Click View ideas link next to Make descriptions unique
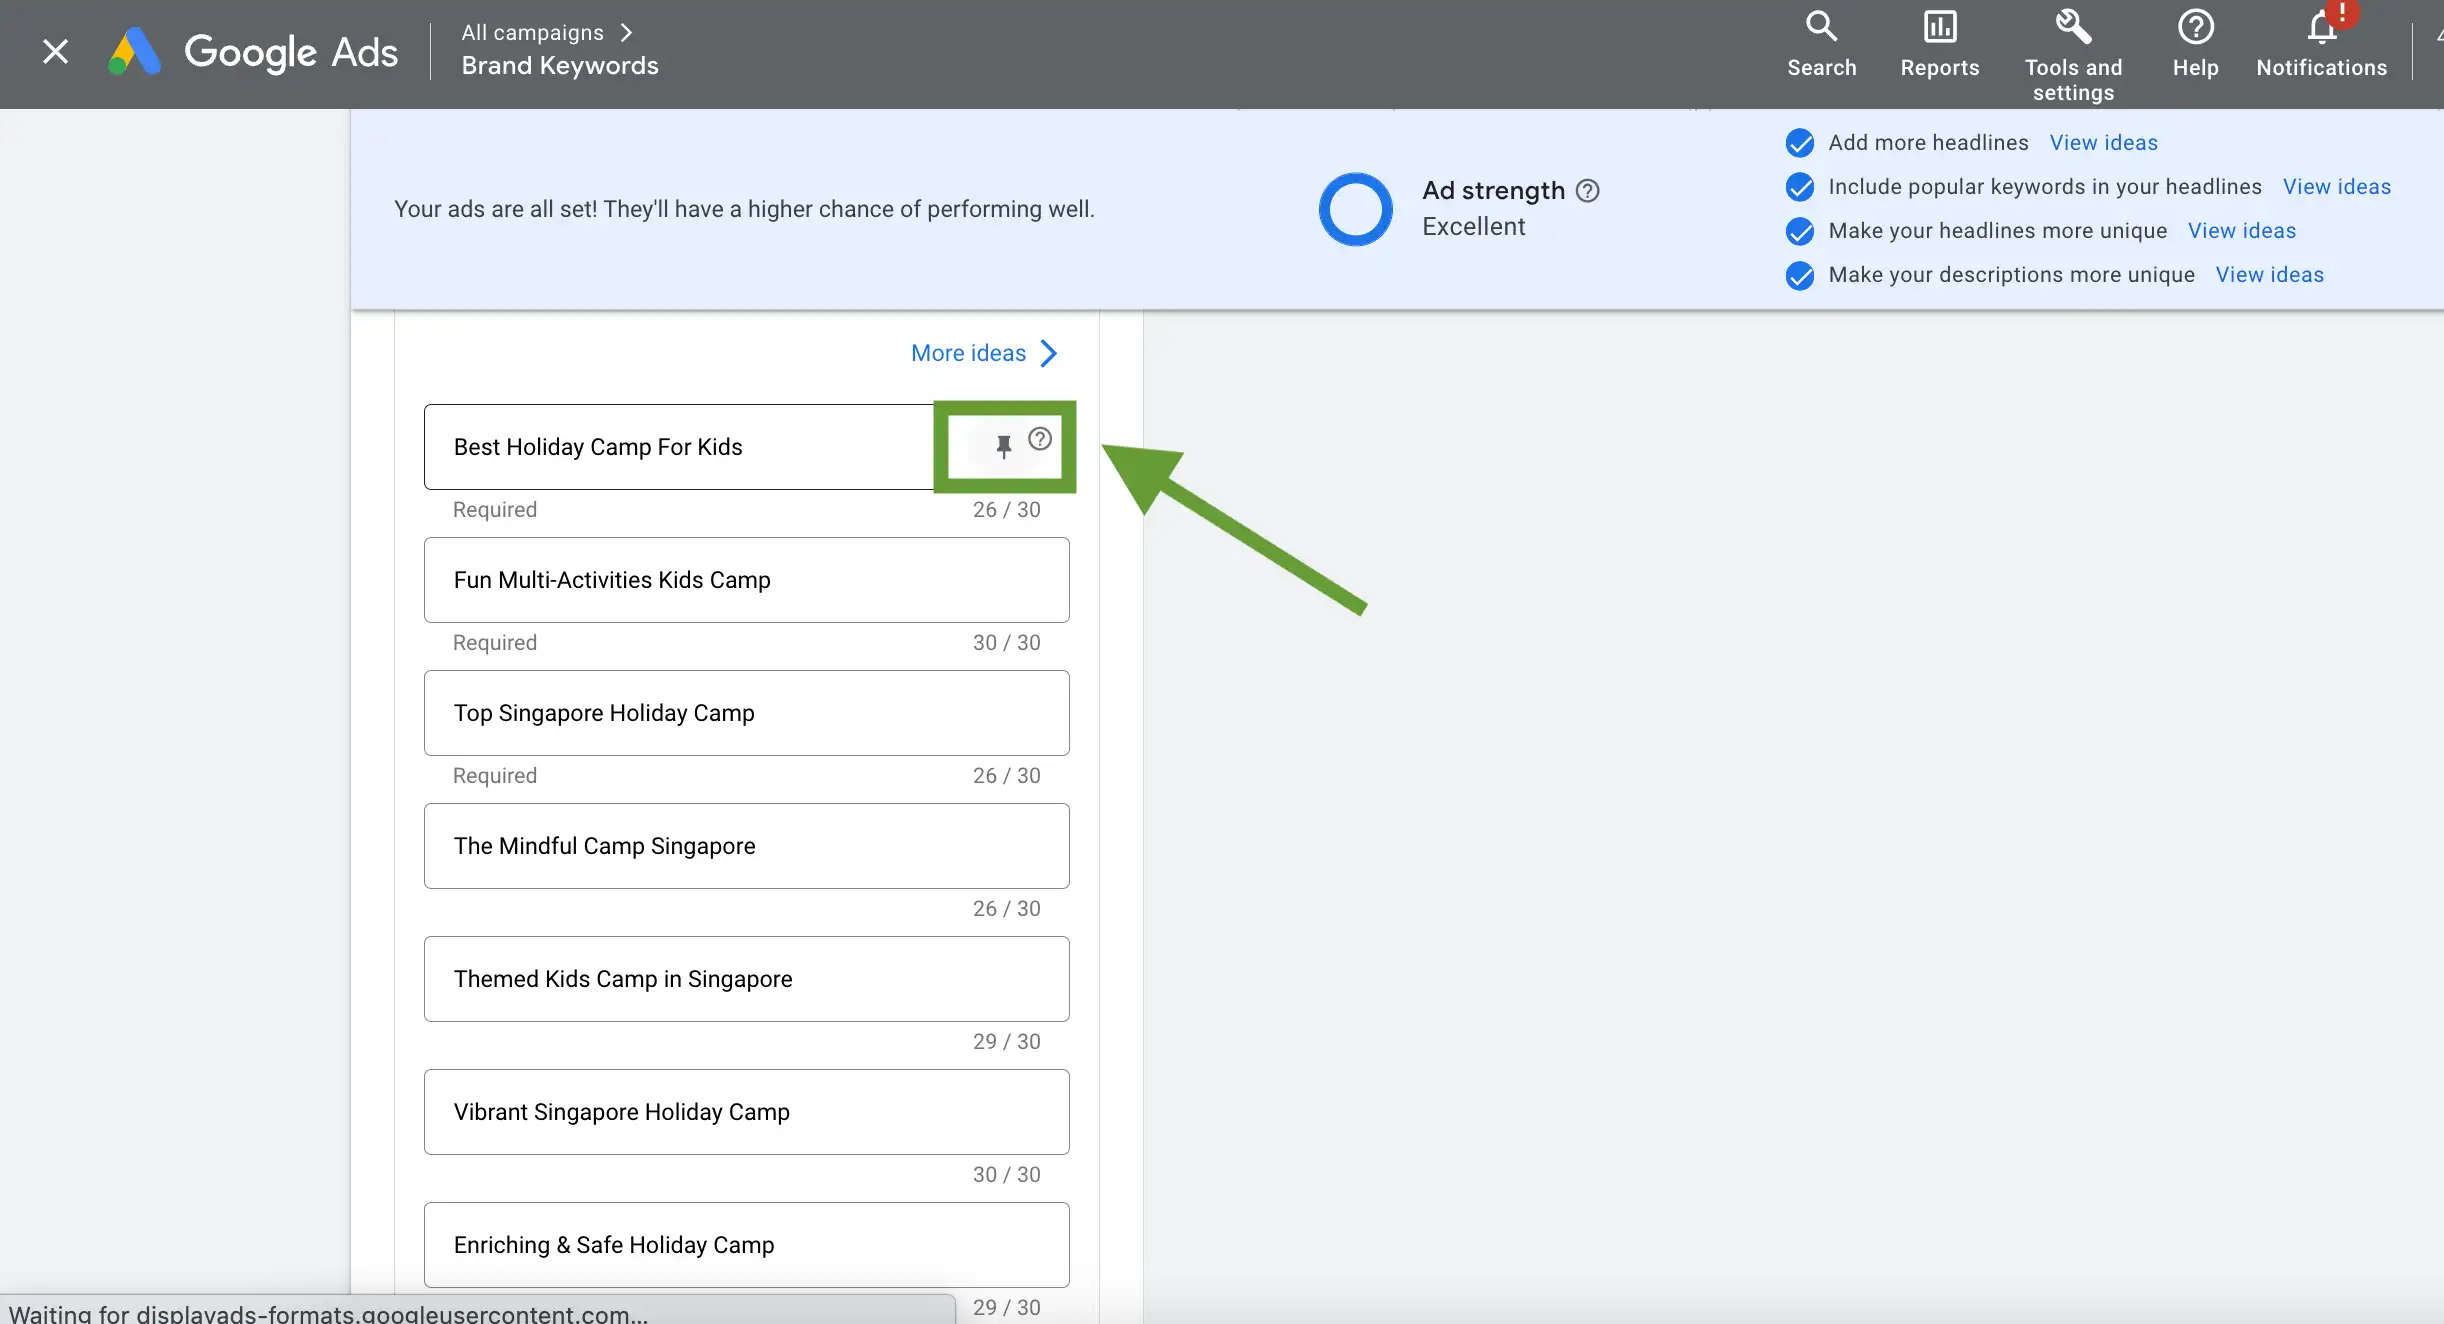The width and height of the screenshot is (2444, 1324). click(x=2271, y=274)
